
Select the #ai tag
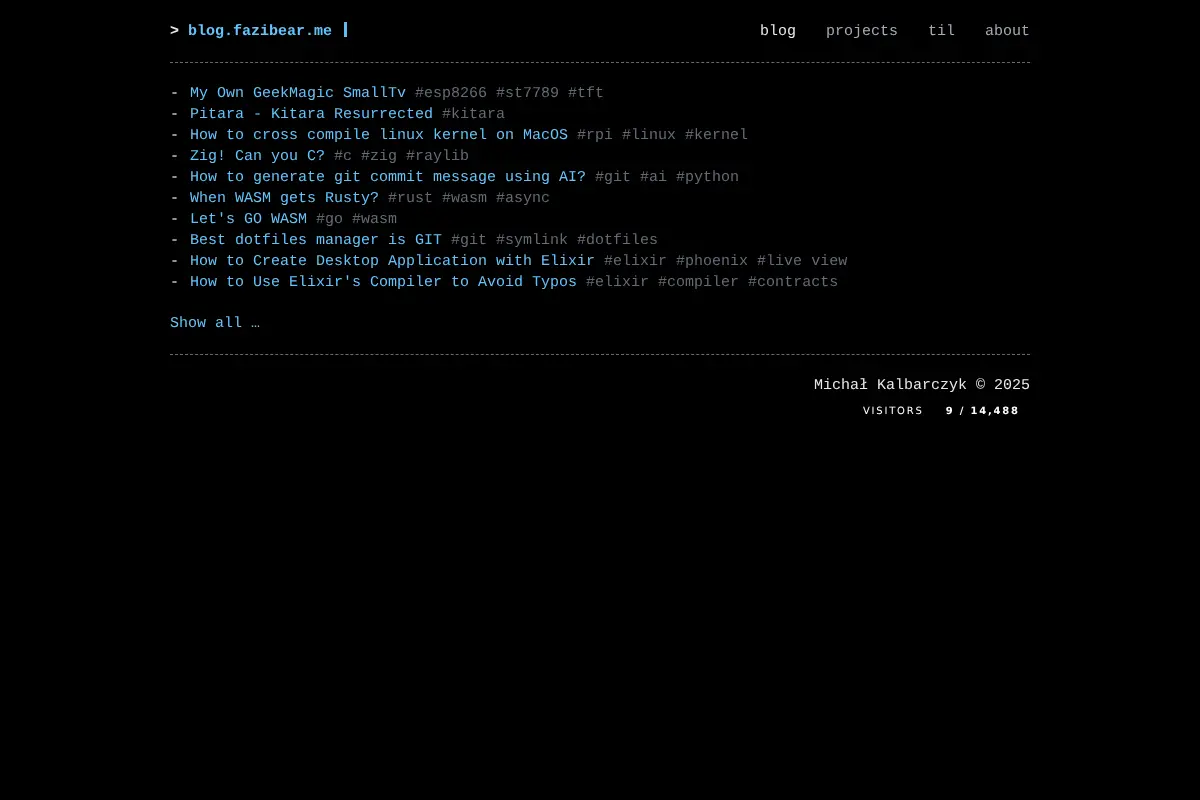[x=653, y=177]
